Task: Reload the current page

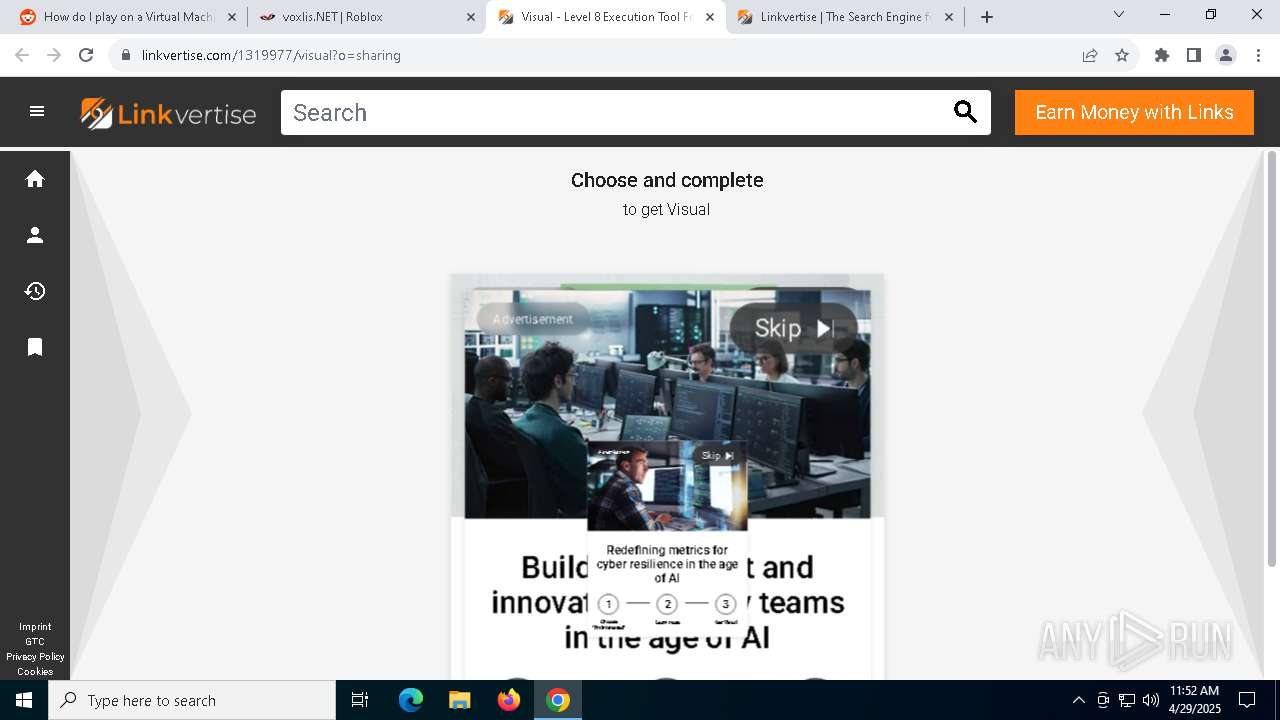Action: point(86,55)
